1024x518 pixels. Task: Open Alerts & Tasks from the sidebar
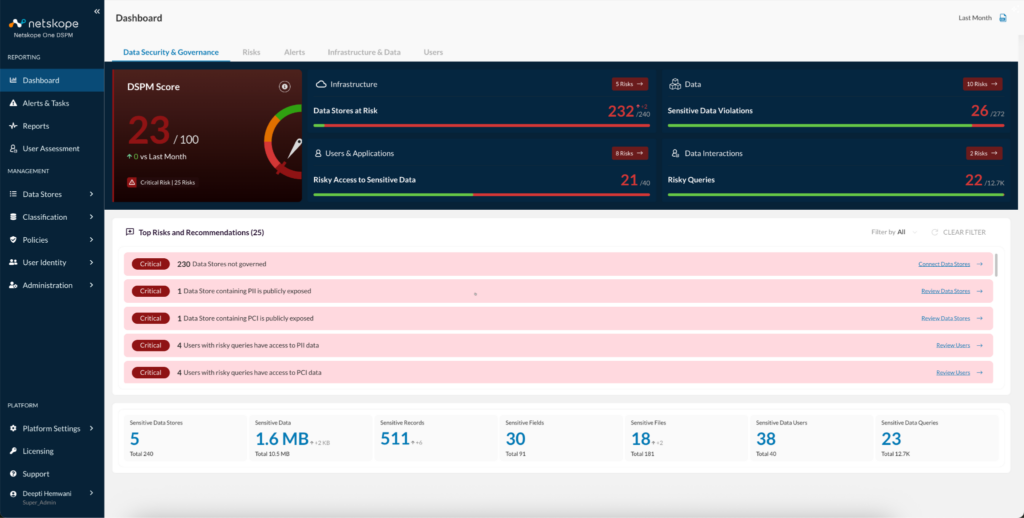(x=45, y=103)
